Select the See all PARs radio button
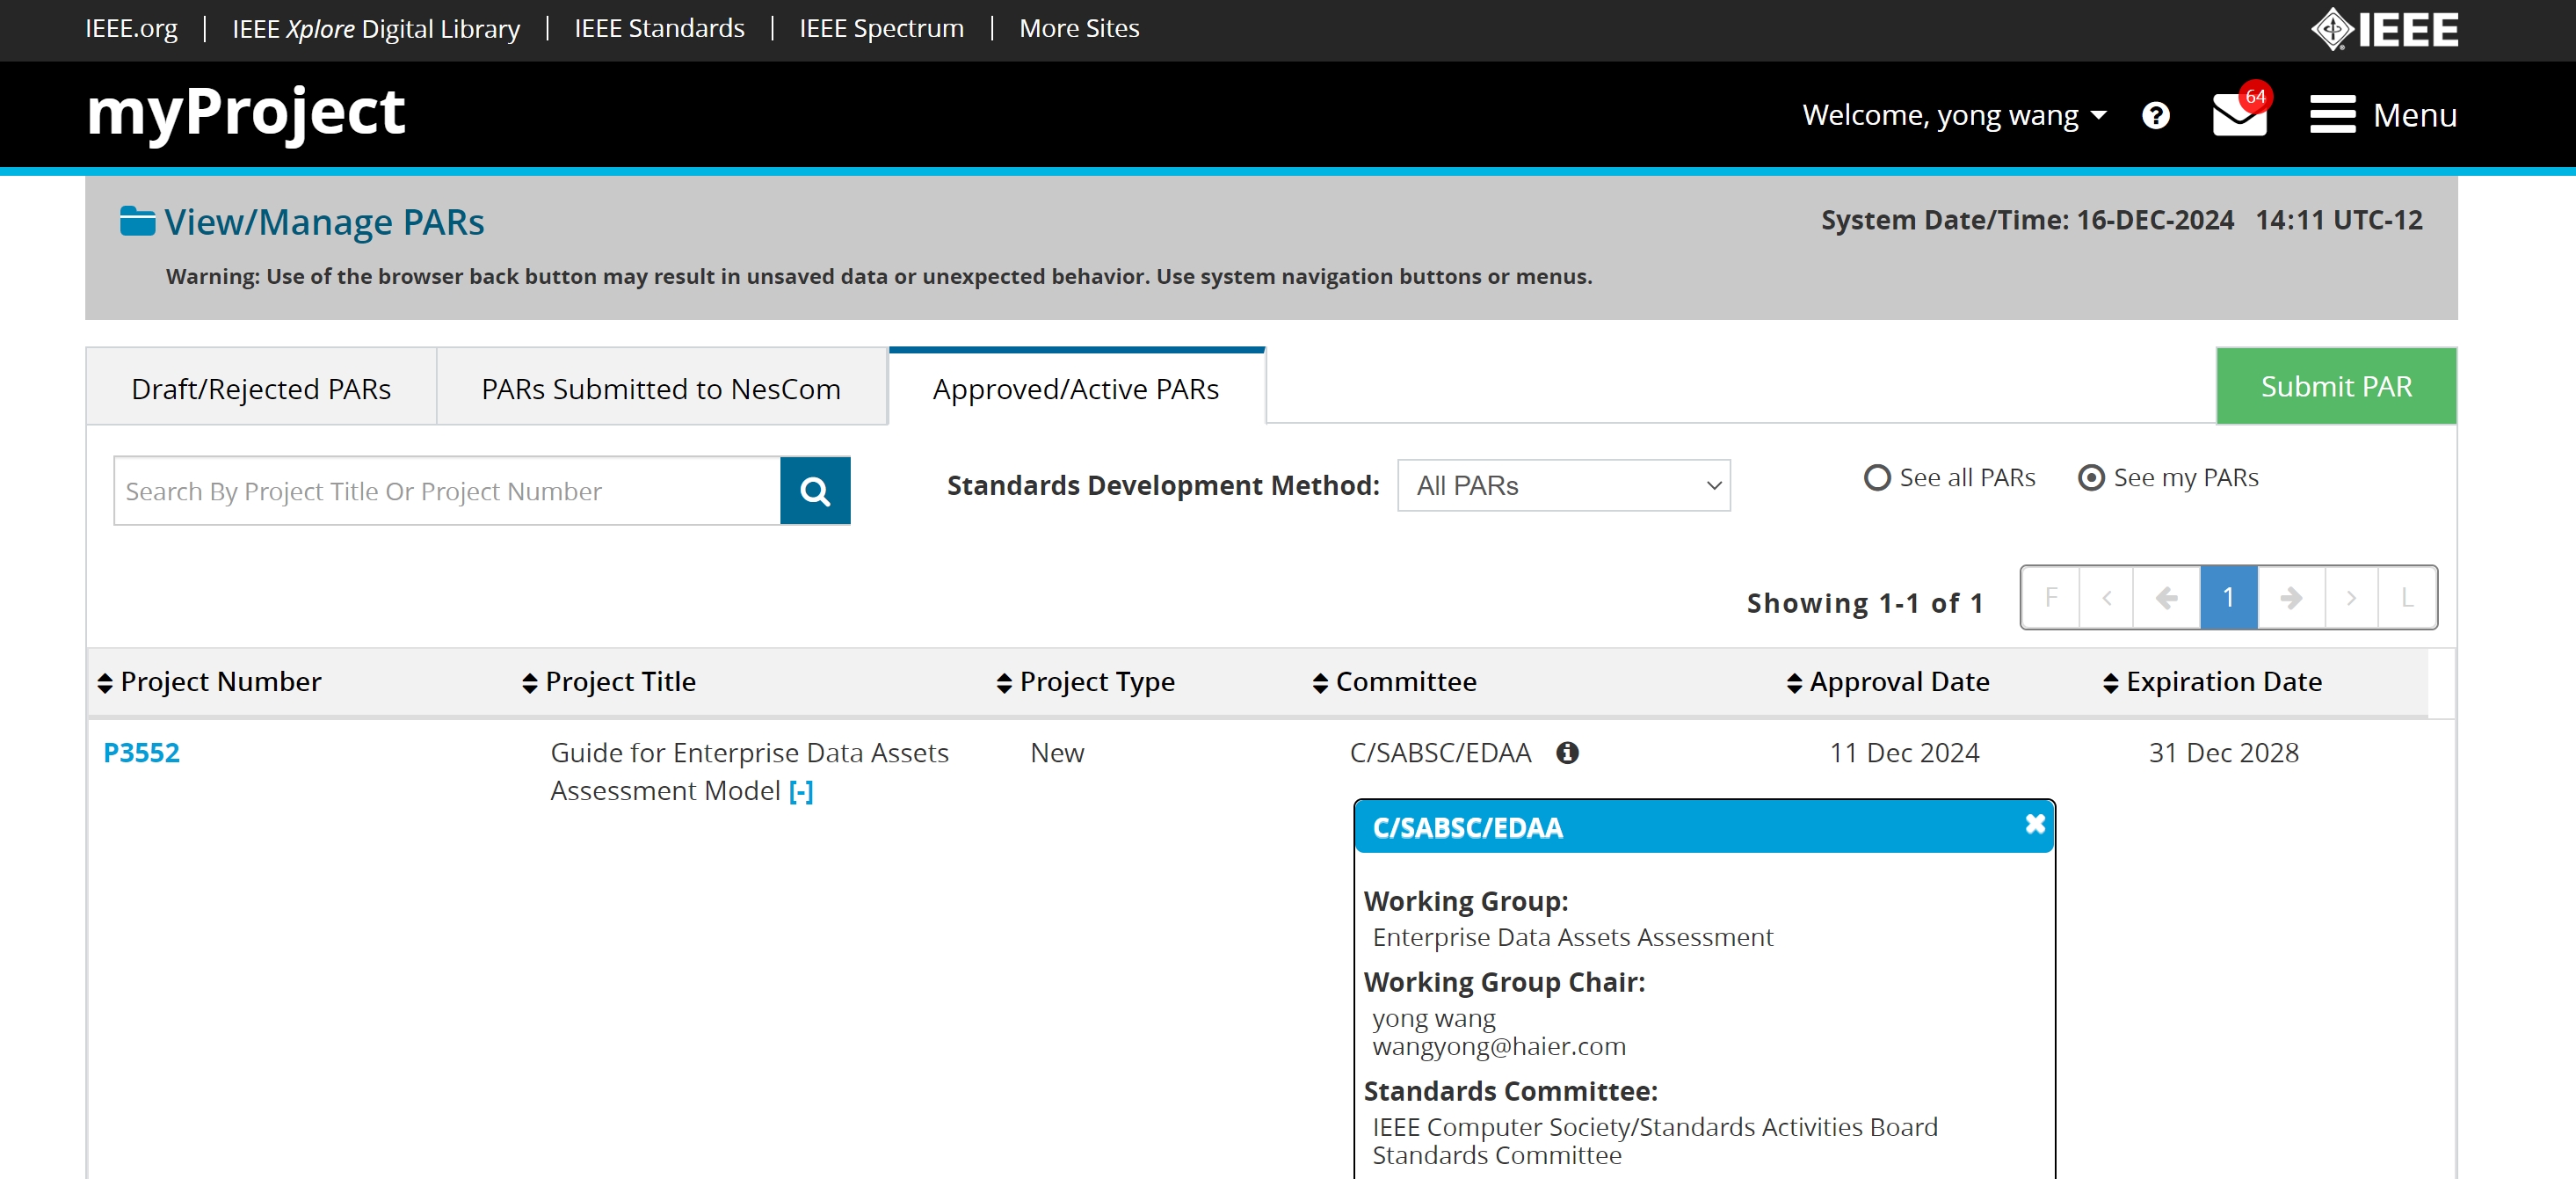Image resolution: width=2576 pixels, height=1179 pixels. (1877, 478)
